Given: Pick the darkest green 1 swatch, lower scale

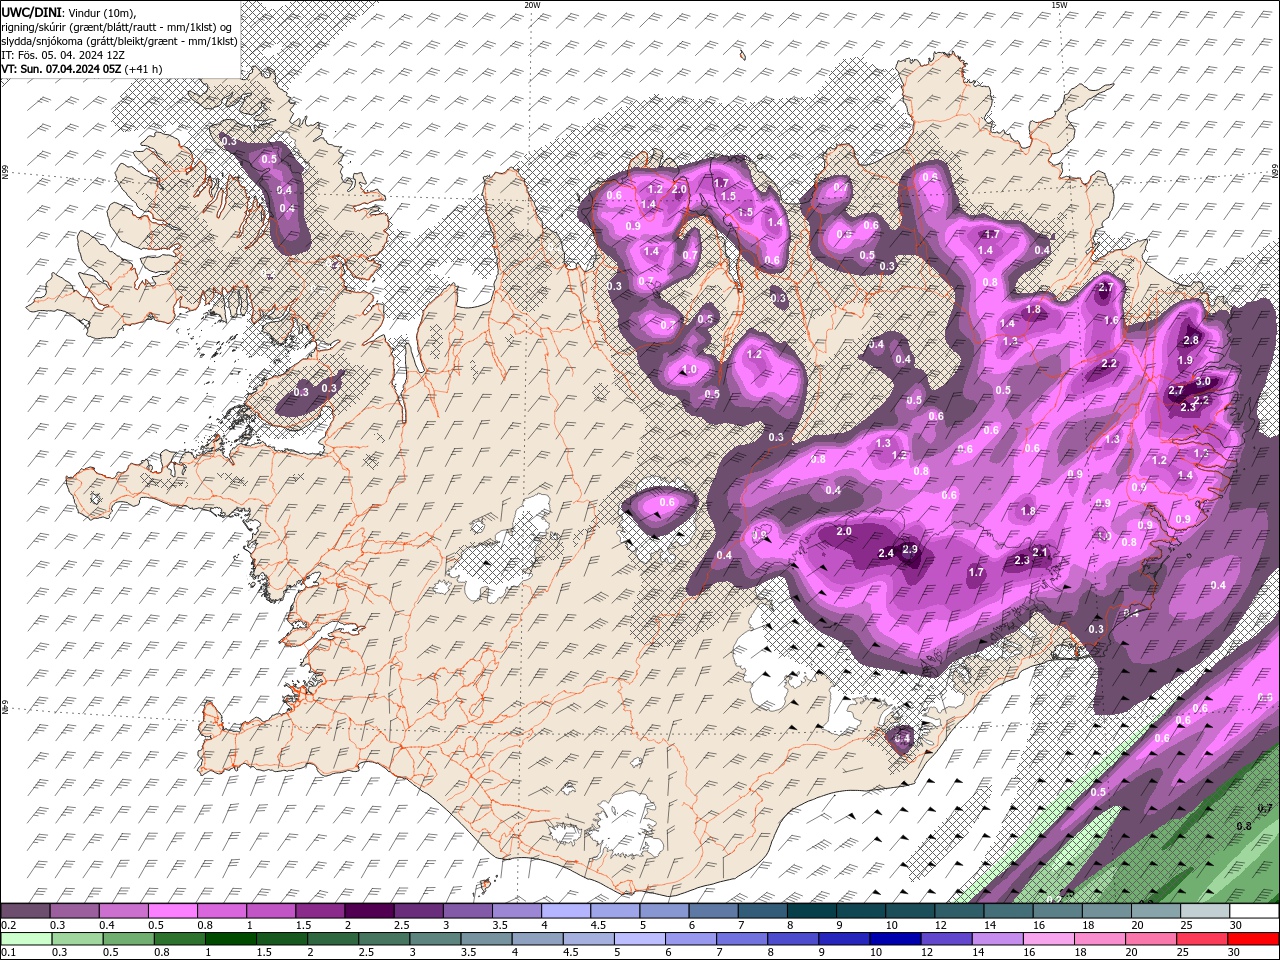Looking at the screenshot, I should coord(230,939).
